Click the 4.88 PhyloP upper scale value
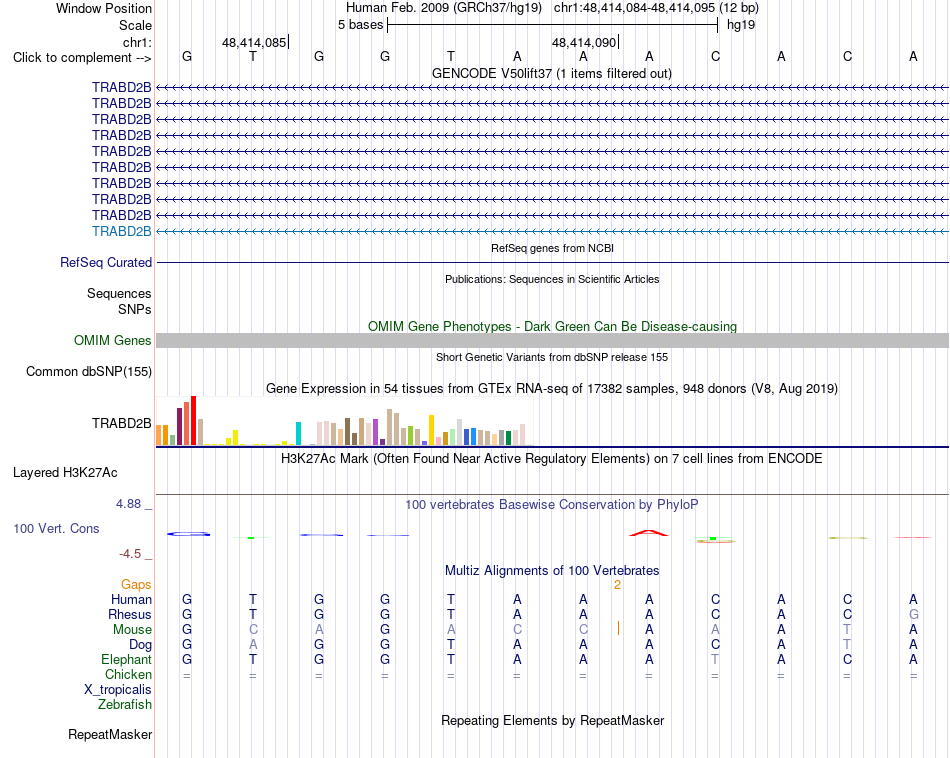 128,504
